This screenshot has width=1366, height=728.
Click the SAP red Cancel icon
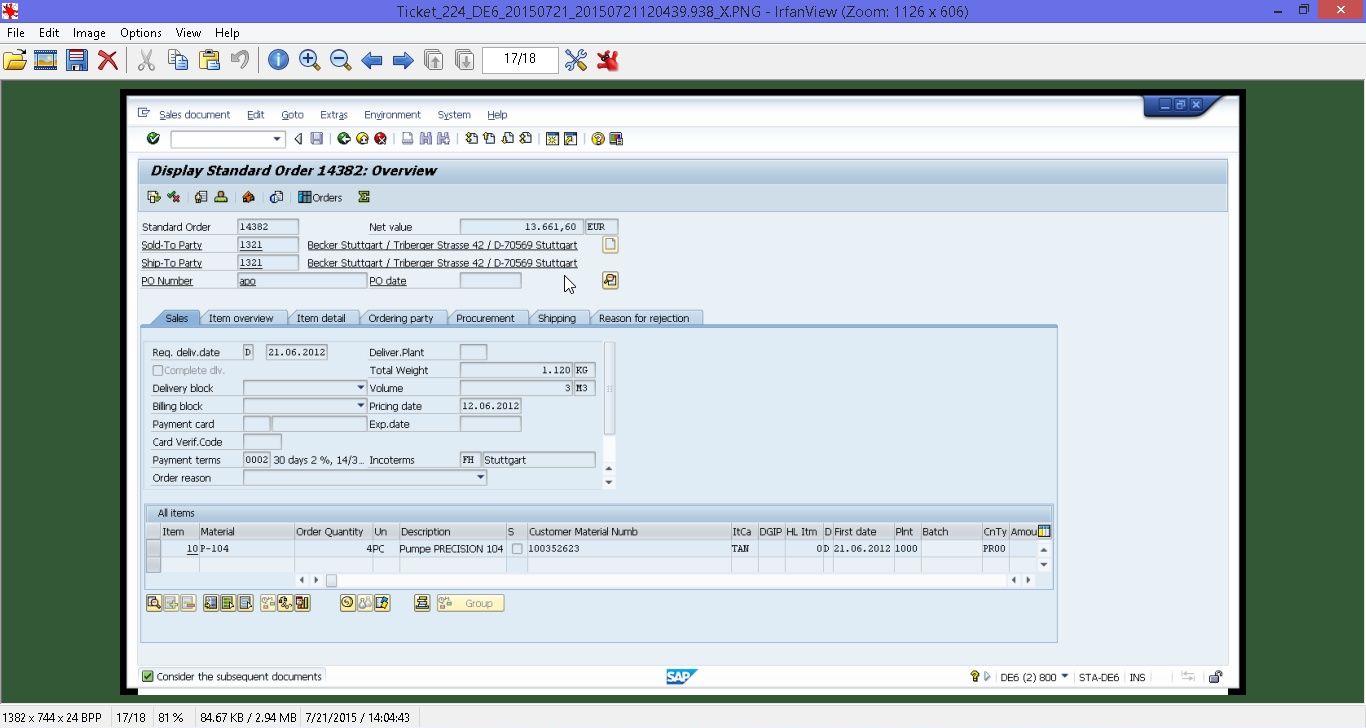[380, 139]
